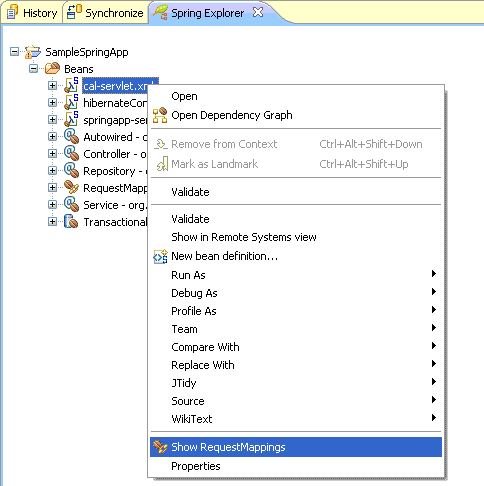This screenshot has height=486, width=484.
Task: Click the Remove from Context icon
Action: 160,144
